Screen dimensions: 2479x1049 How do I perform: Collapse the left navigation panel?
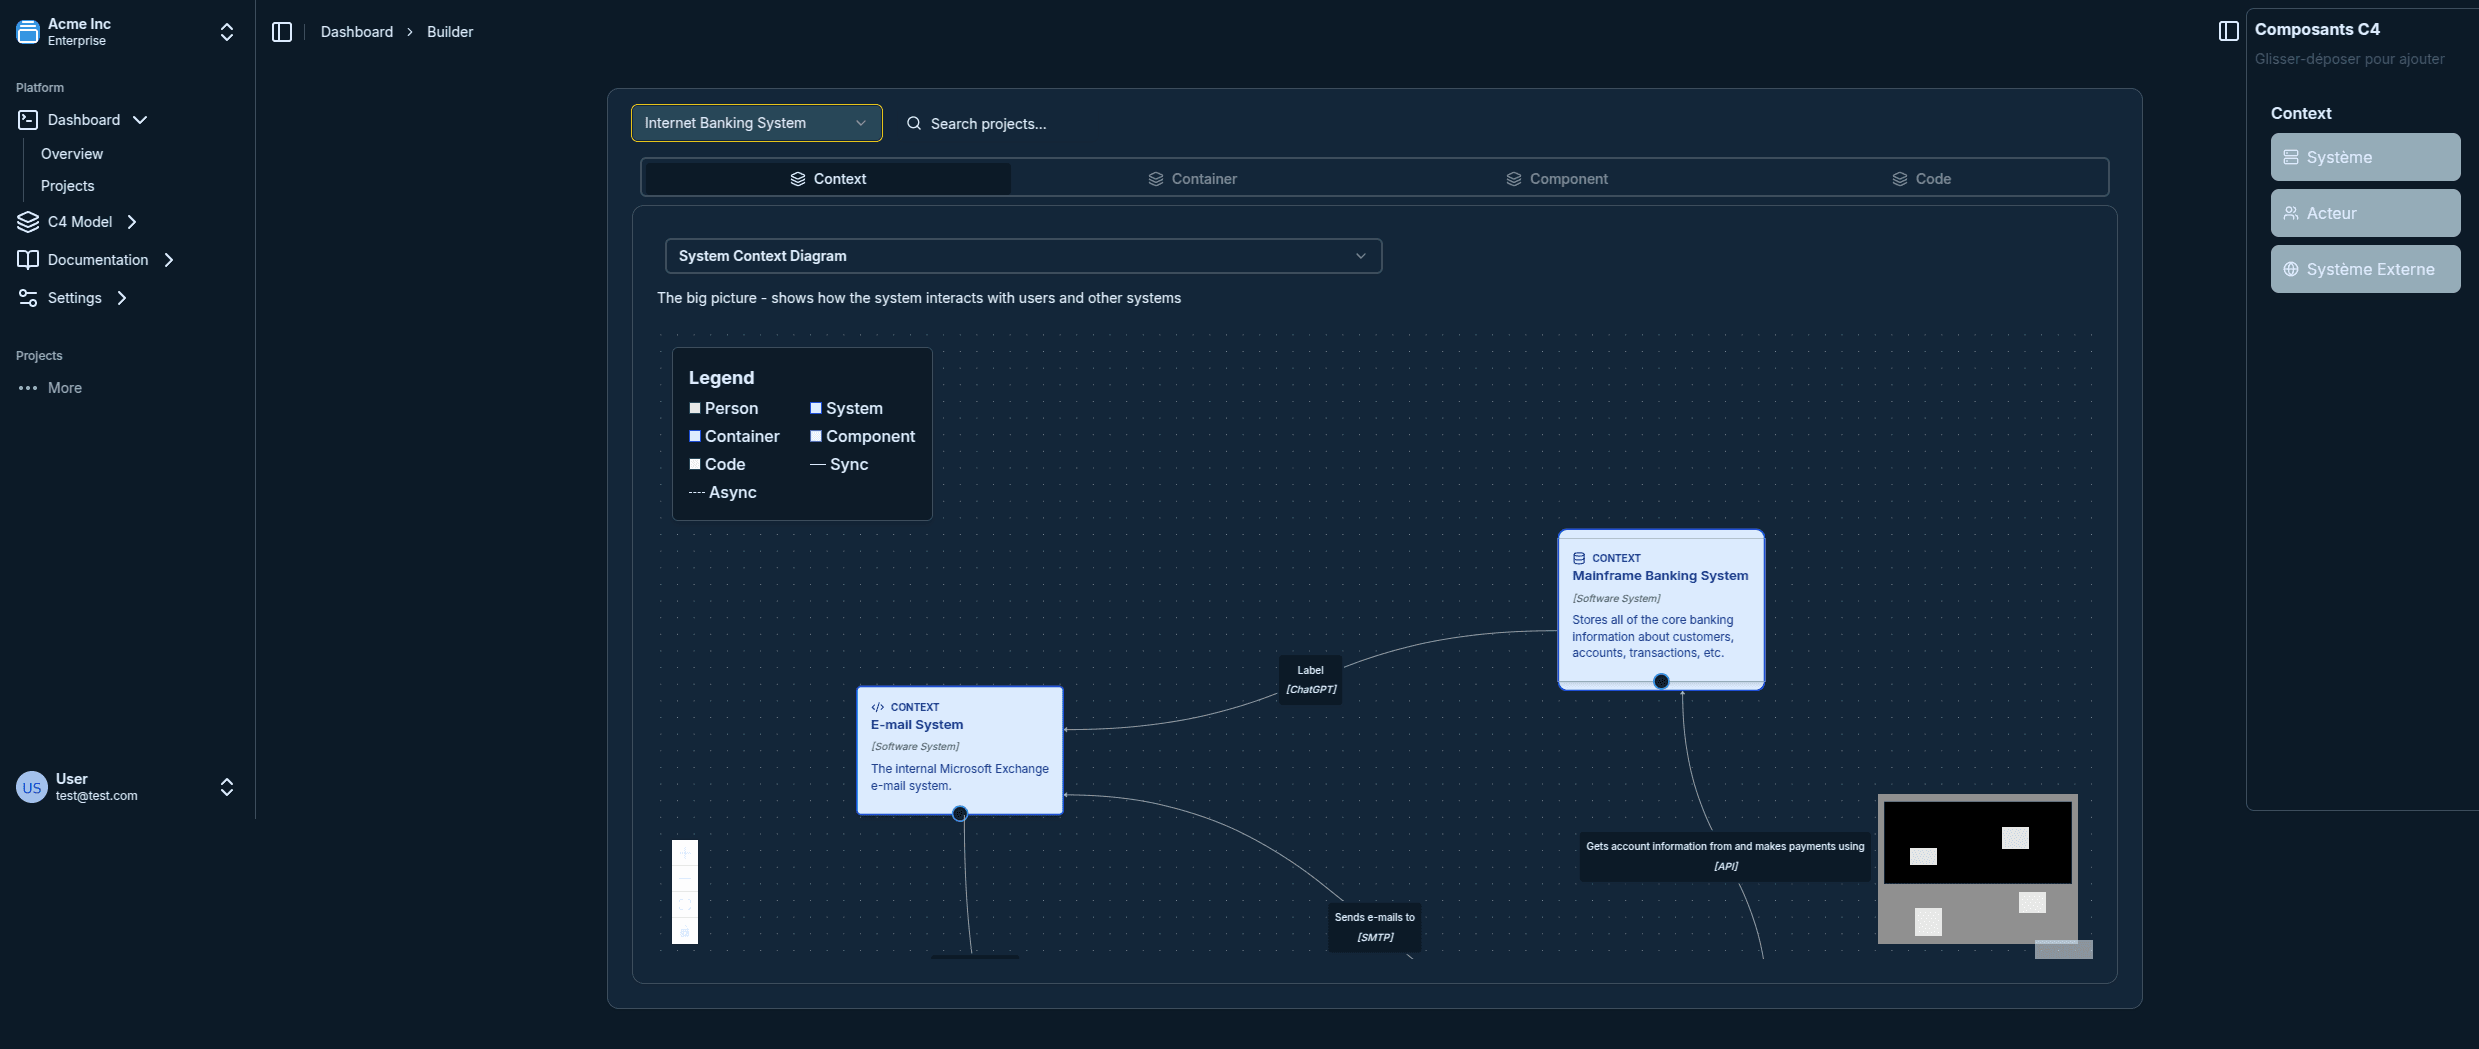(x=282, y=31)
